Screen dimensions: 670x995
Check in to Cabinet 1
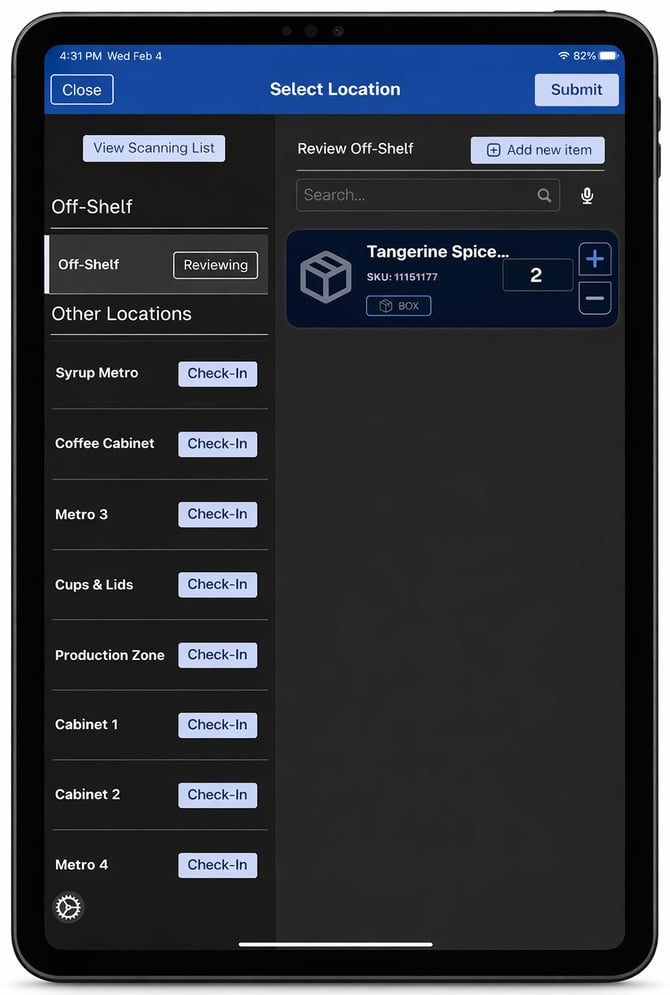click(218, 725)
